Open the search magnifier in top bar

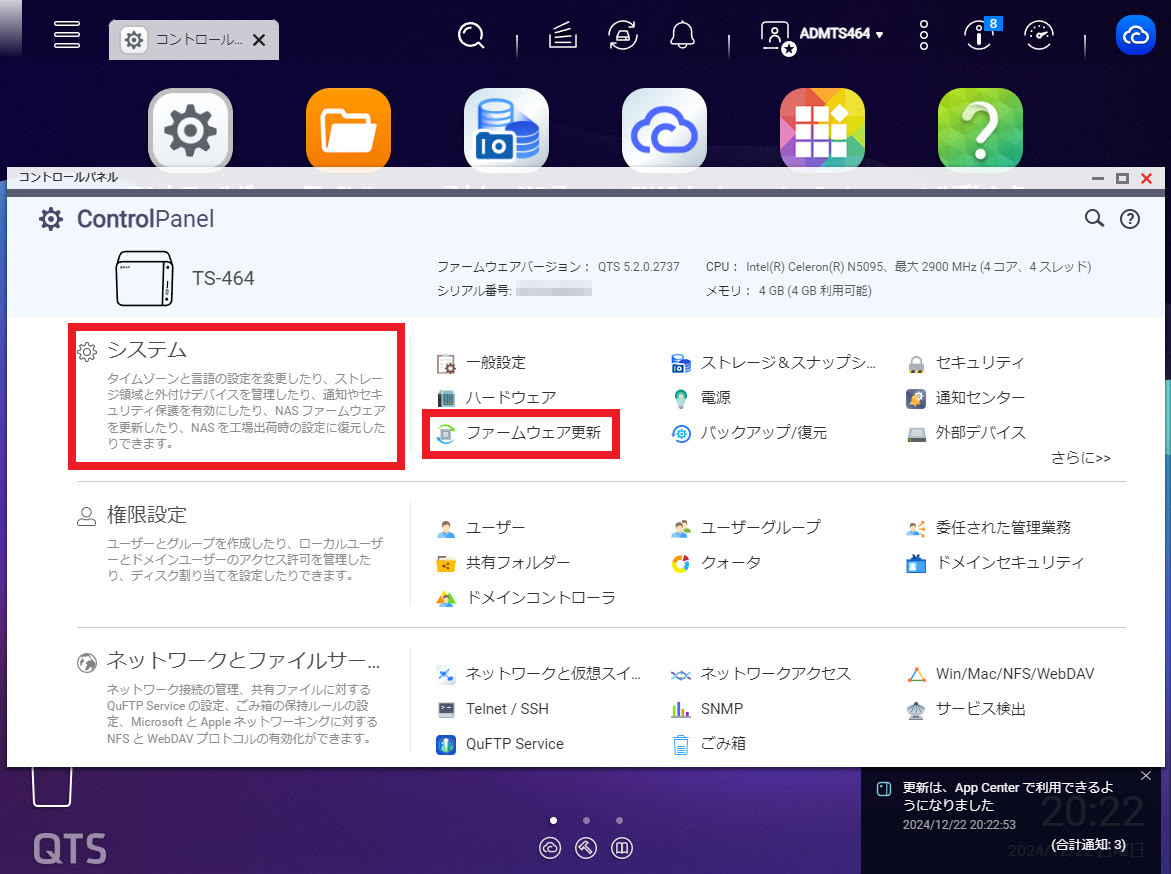pyautogui.click(x=471, y=35)
